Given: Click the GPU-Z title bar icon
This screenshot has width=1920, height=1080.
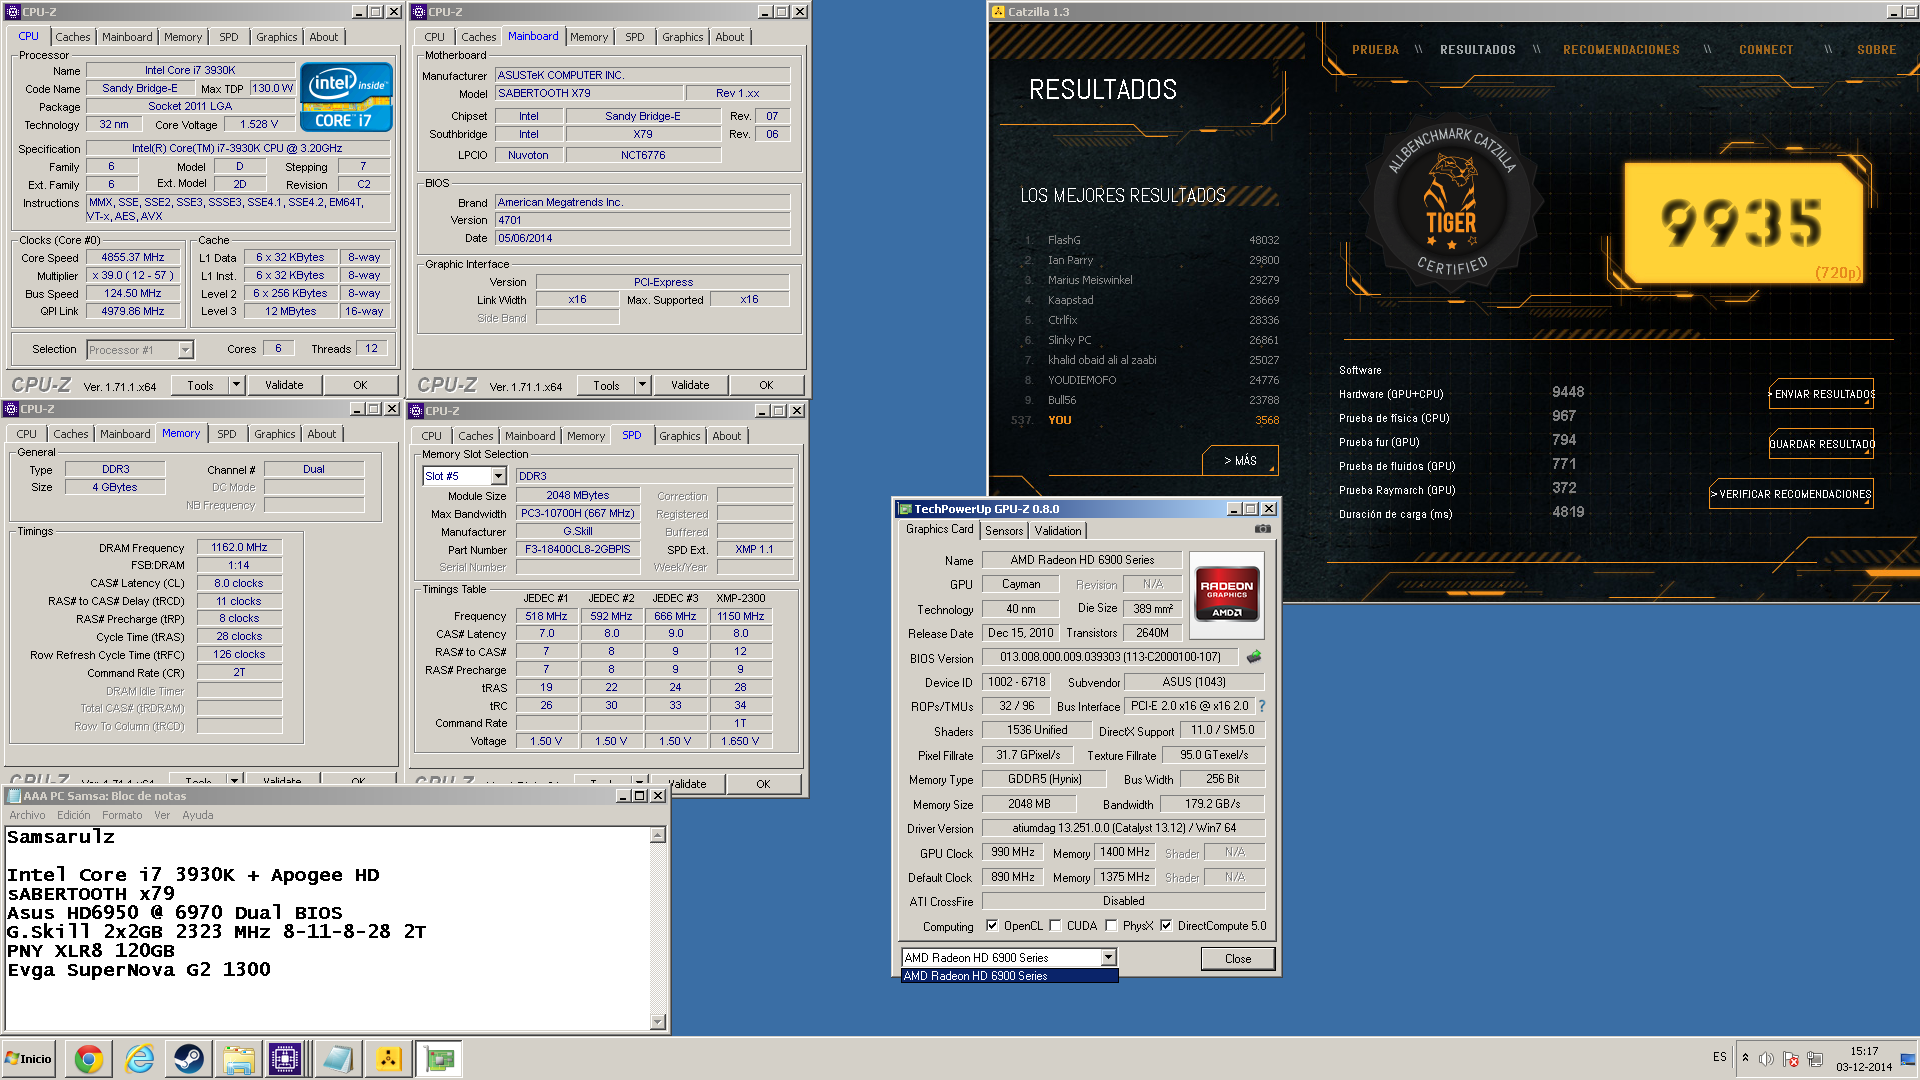Looking at the screenshot, I should point(905,509).
